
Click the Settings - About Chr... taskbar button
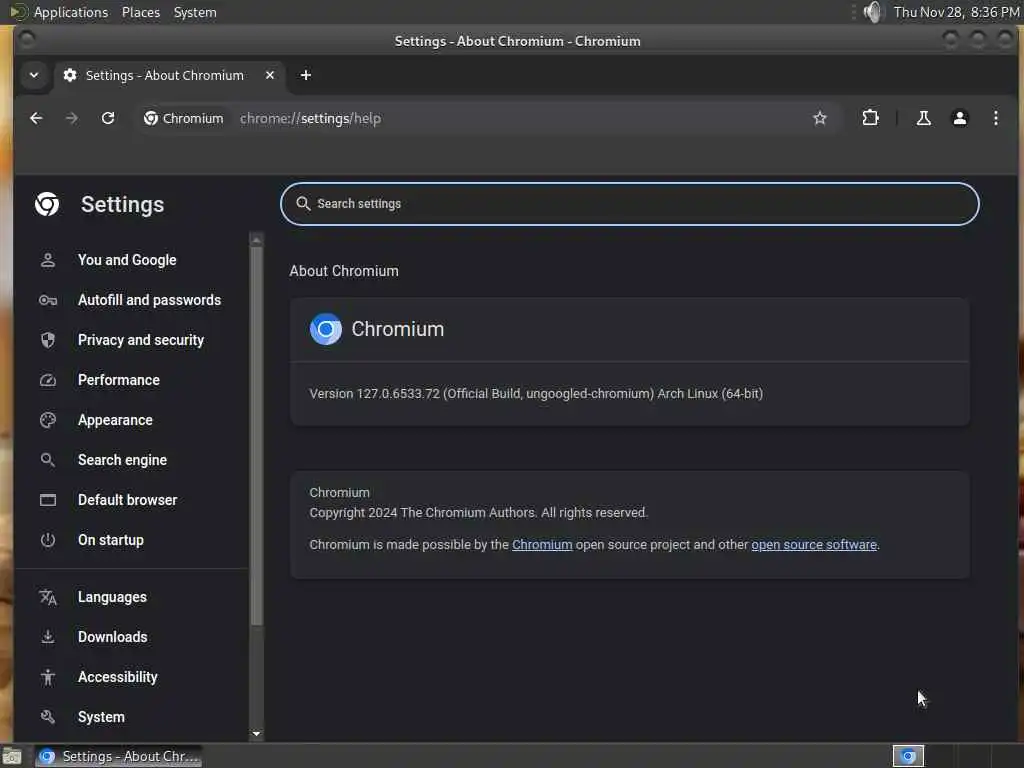click(118, 756)
